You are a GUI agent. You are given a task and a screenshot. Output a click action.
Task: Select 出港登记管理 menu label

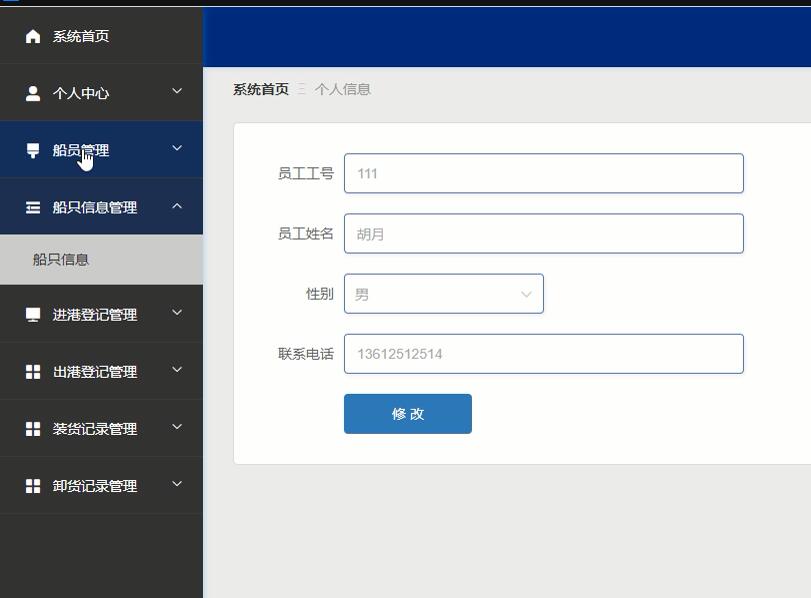pos(95,371)
